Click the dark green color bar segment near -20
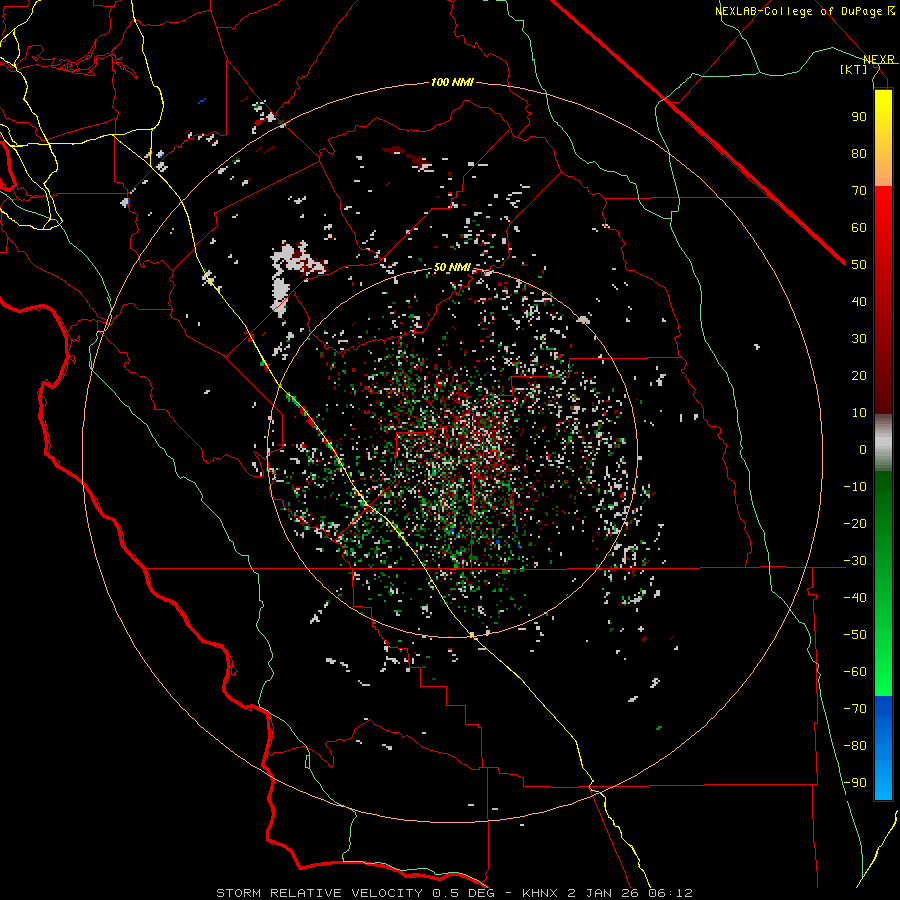The height and width of the screenshot is (900, 900). pyautogui.click(x=883, y=517)
